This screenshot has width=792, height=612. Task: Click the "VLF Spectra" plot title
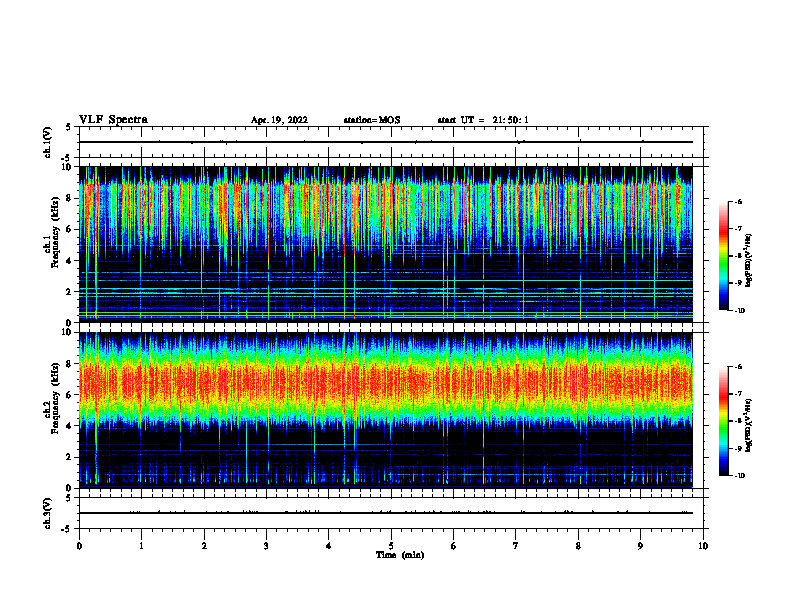(113, 120)
